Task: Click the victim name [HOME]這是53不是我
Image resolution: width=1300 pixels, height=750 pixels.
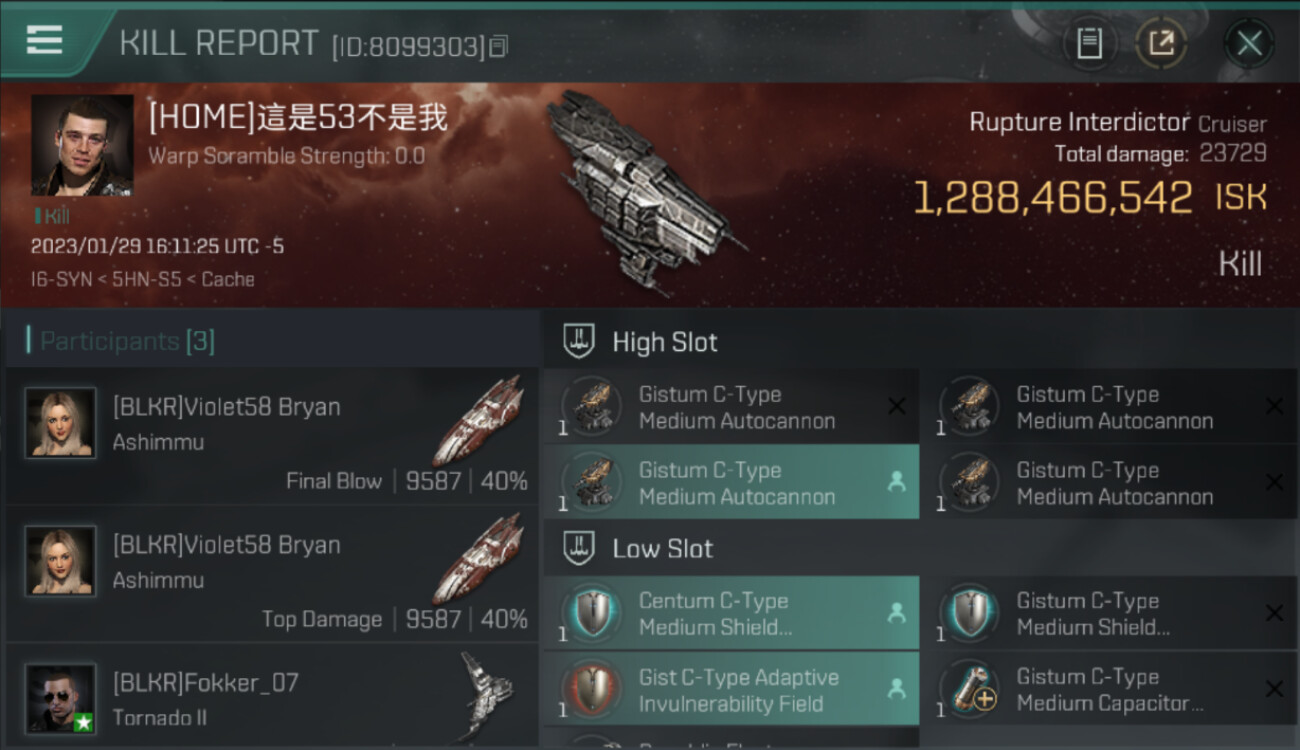Action: [298, 119]
